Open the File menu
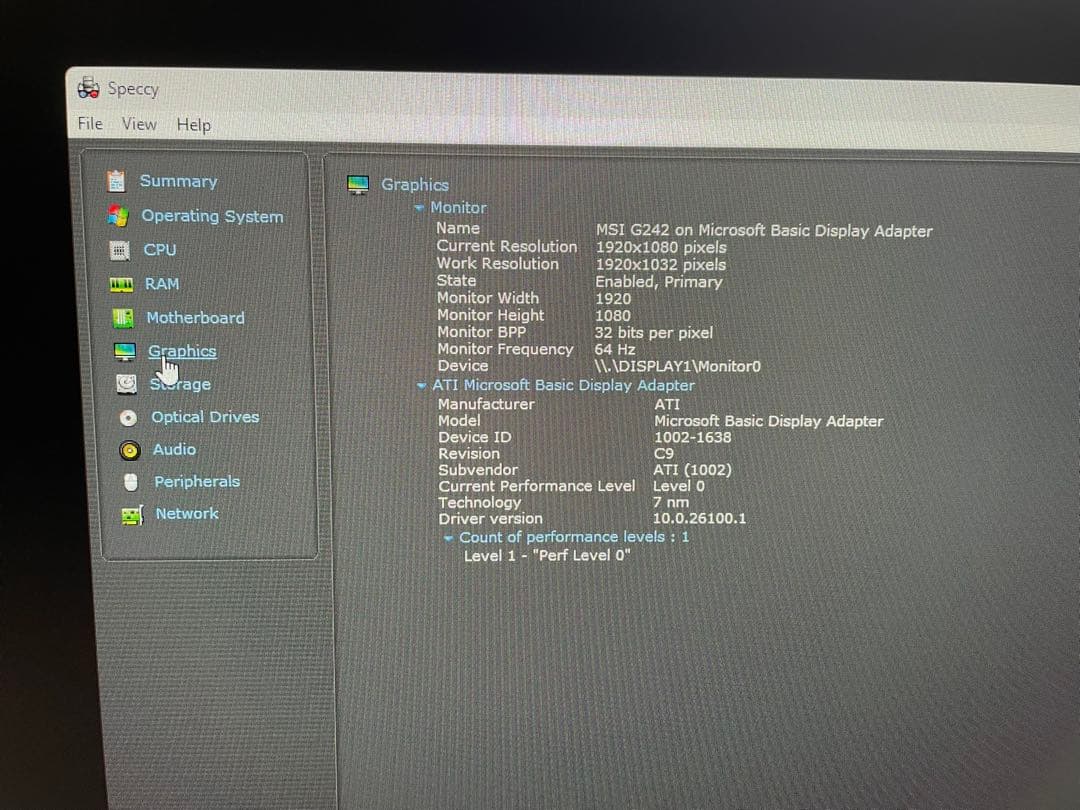The image size is (1080, 810). (x=88, y=124)
